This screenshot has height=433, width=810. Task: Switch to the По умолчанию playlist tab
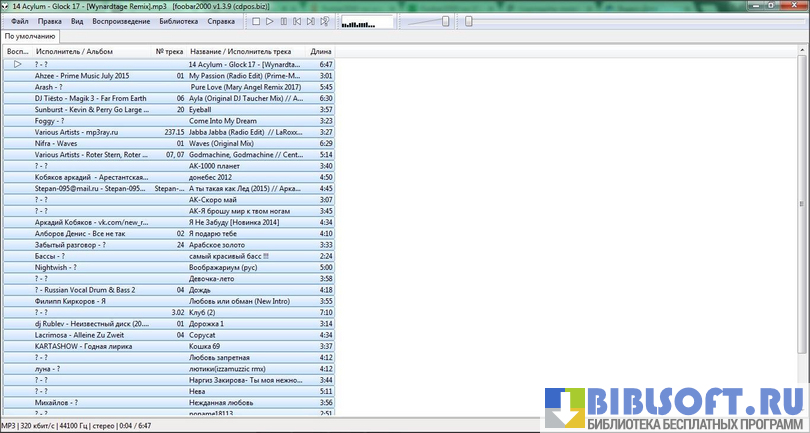[29, 36]
